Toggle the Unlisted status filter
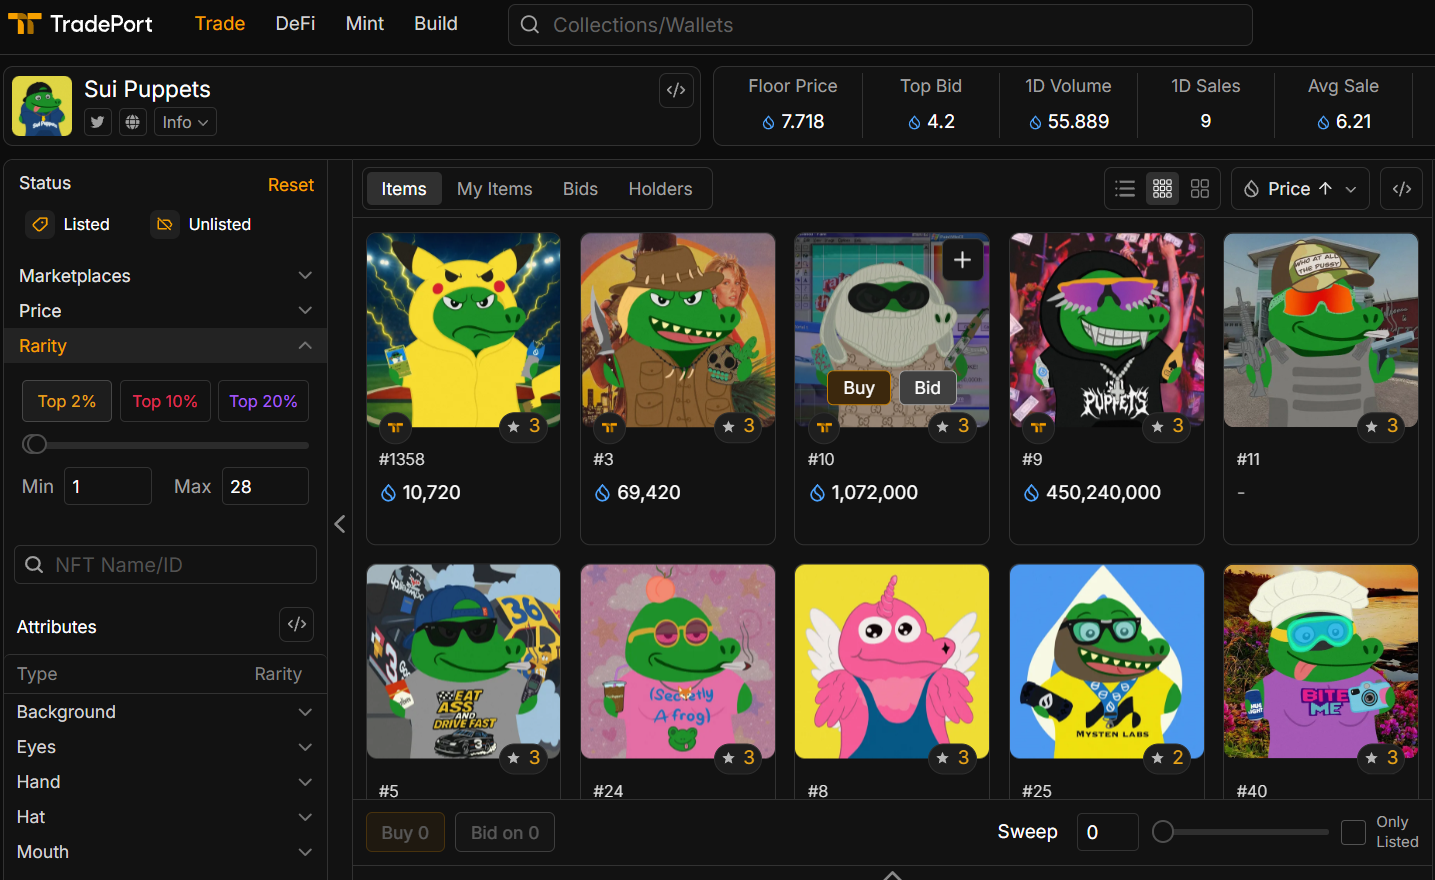 (x=202, y=225)
